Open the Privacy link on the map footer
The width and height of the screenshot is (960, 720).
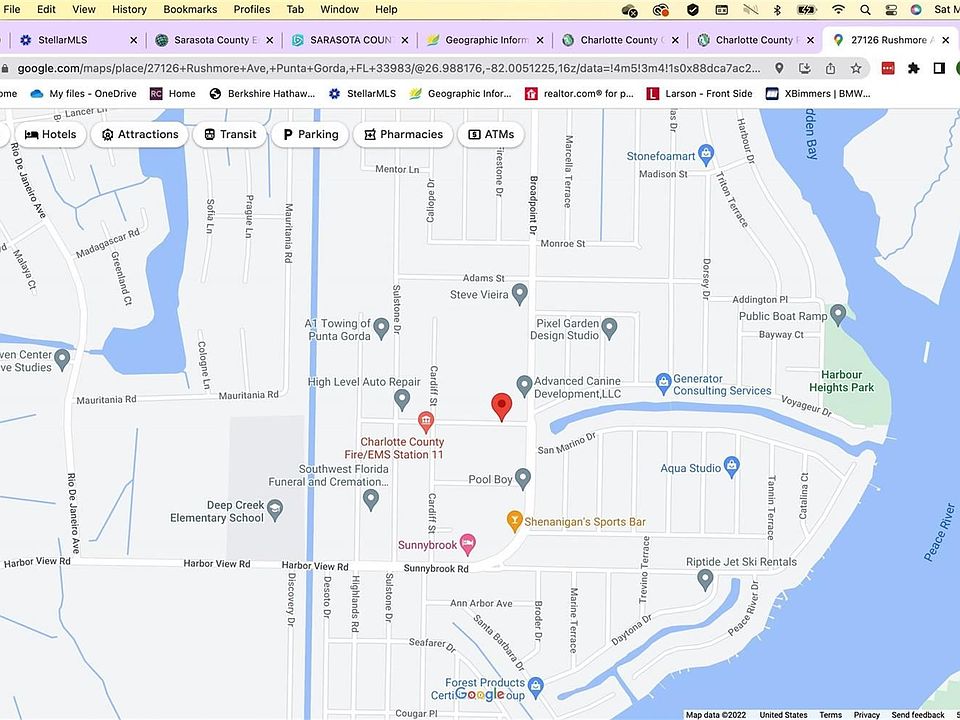pos(866,714)
